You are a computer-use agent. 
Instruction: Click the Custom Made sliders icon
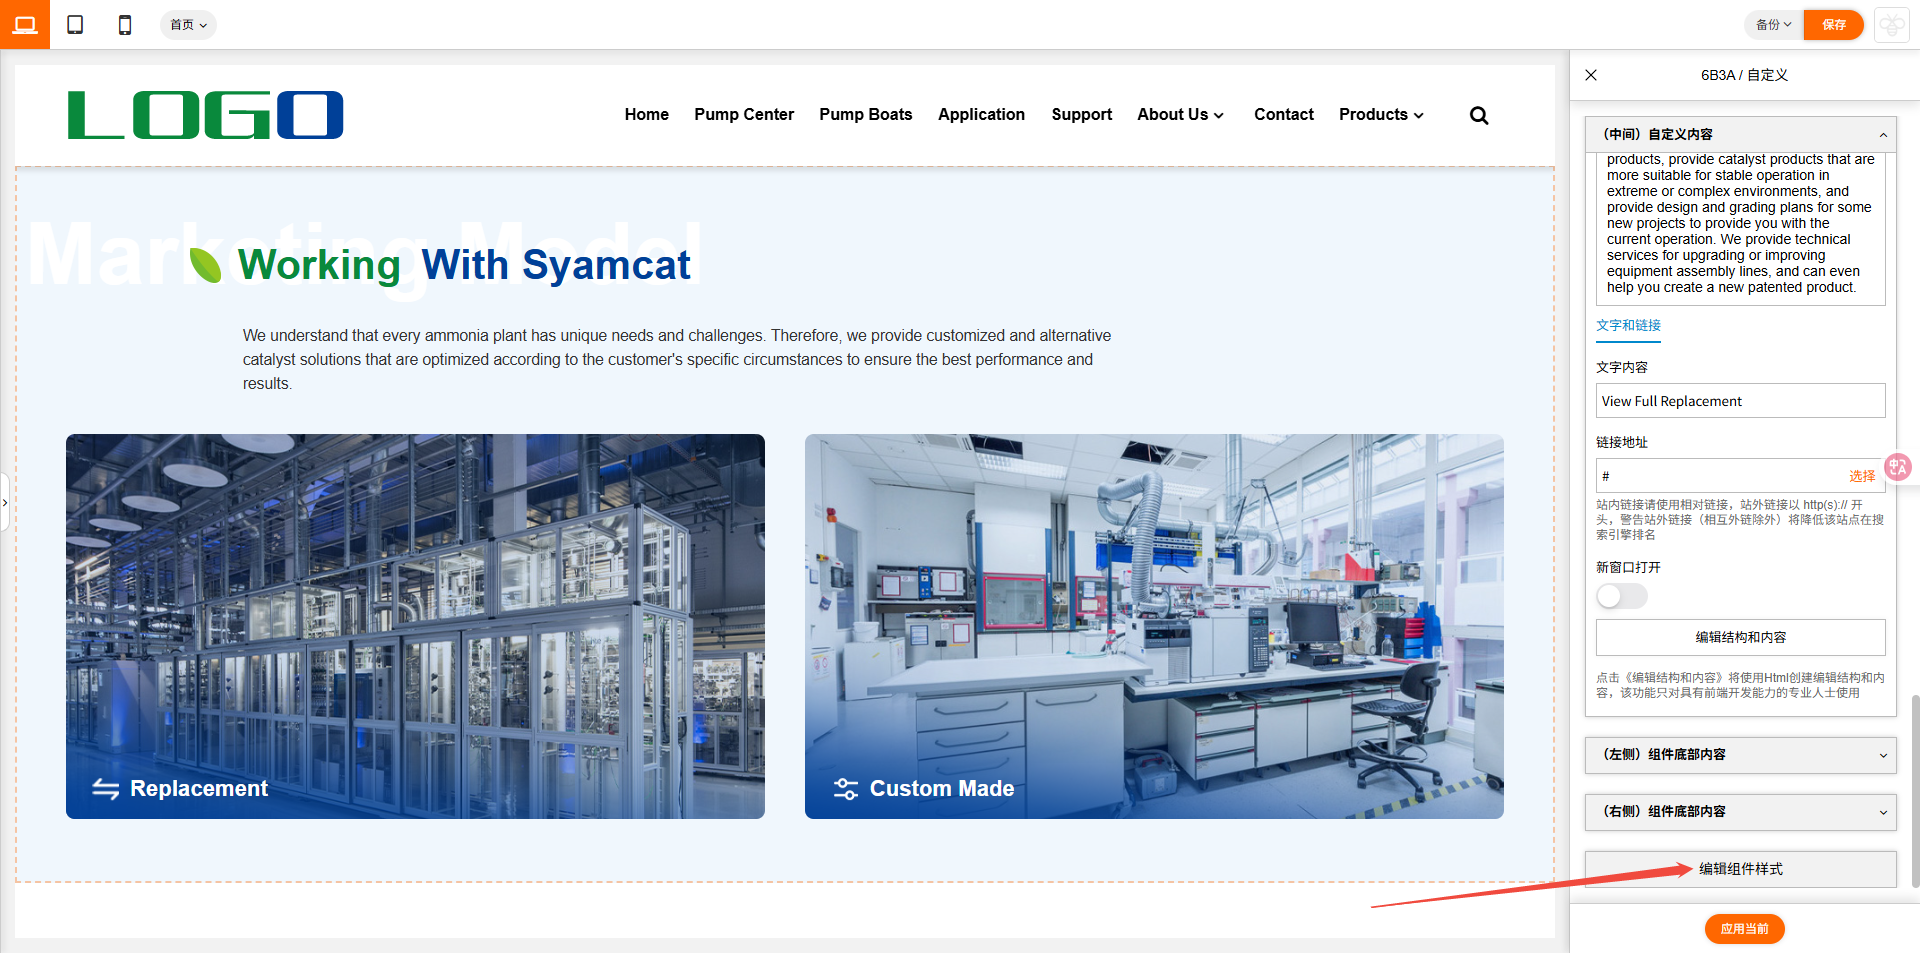pyautogui.click(x=846, y=789)
